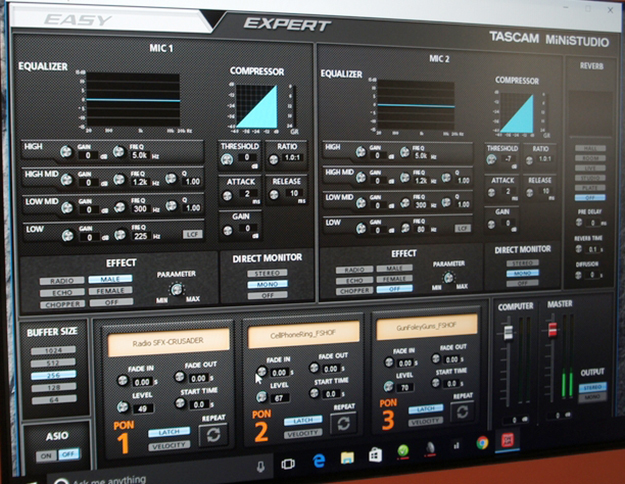Click the PON 1 repeat loop icon
This screenshot has height=484, width=625.
pos(213,434)
